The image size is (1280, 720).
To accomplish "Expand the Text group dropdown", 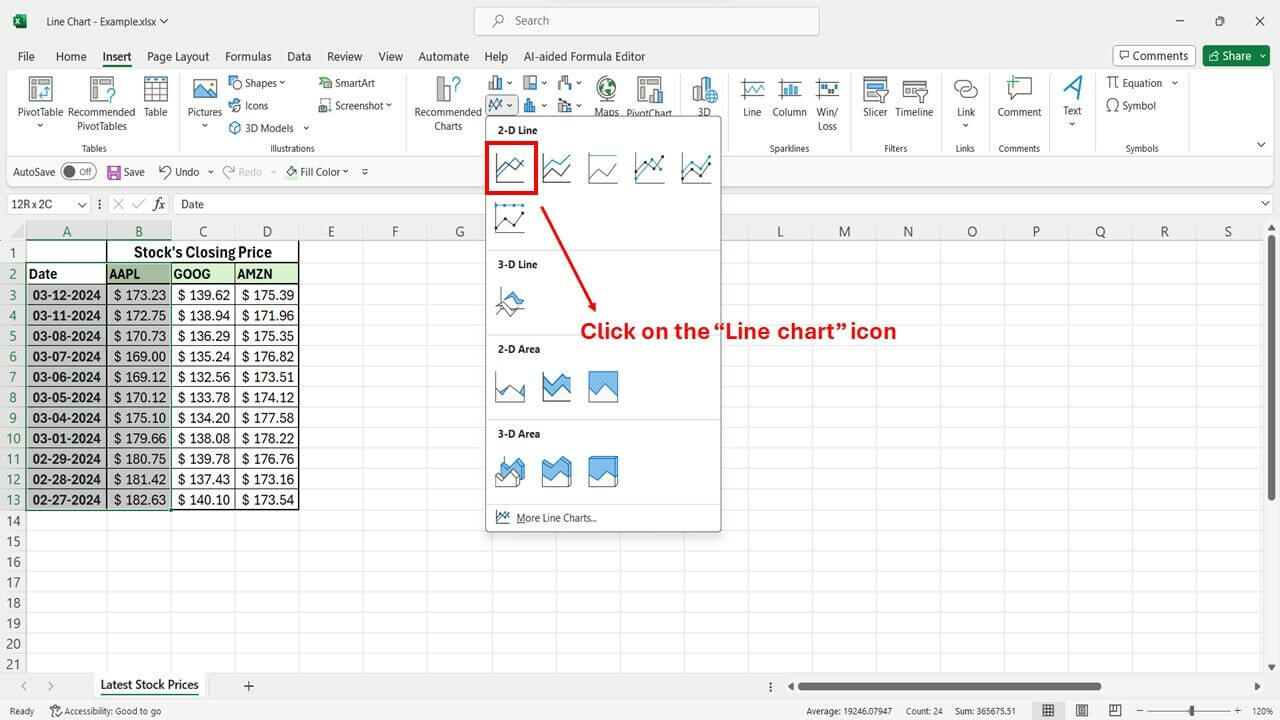I will 1072,125.
